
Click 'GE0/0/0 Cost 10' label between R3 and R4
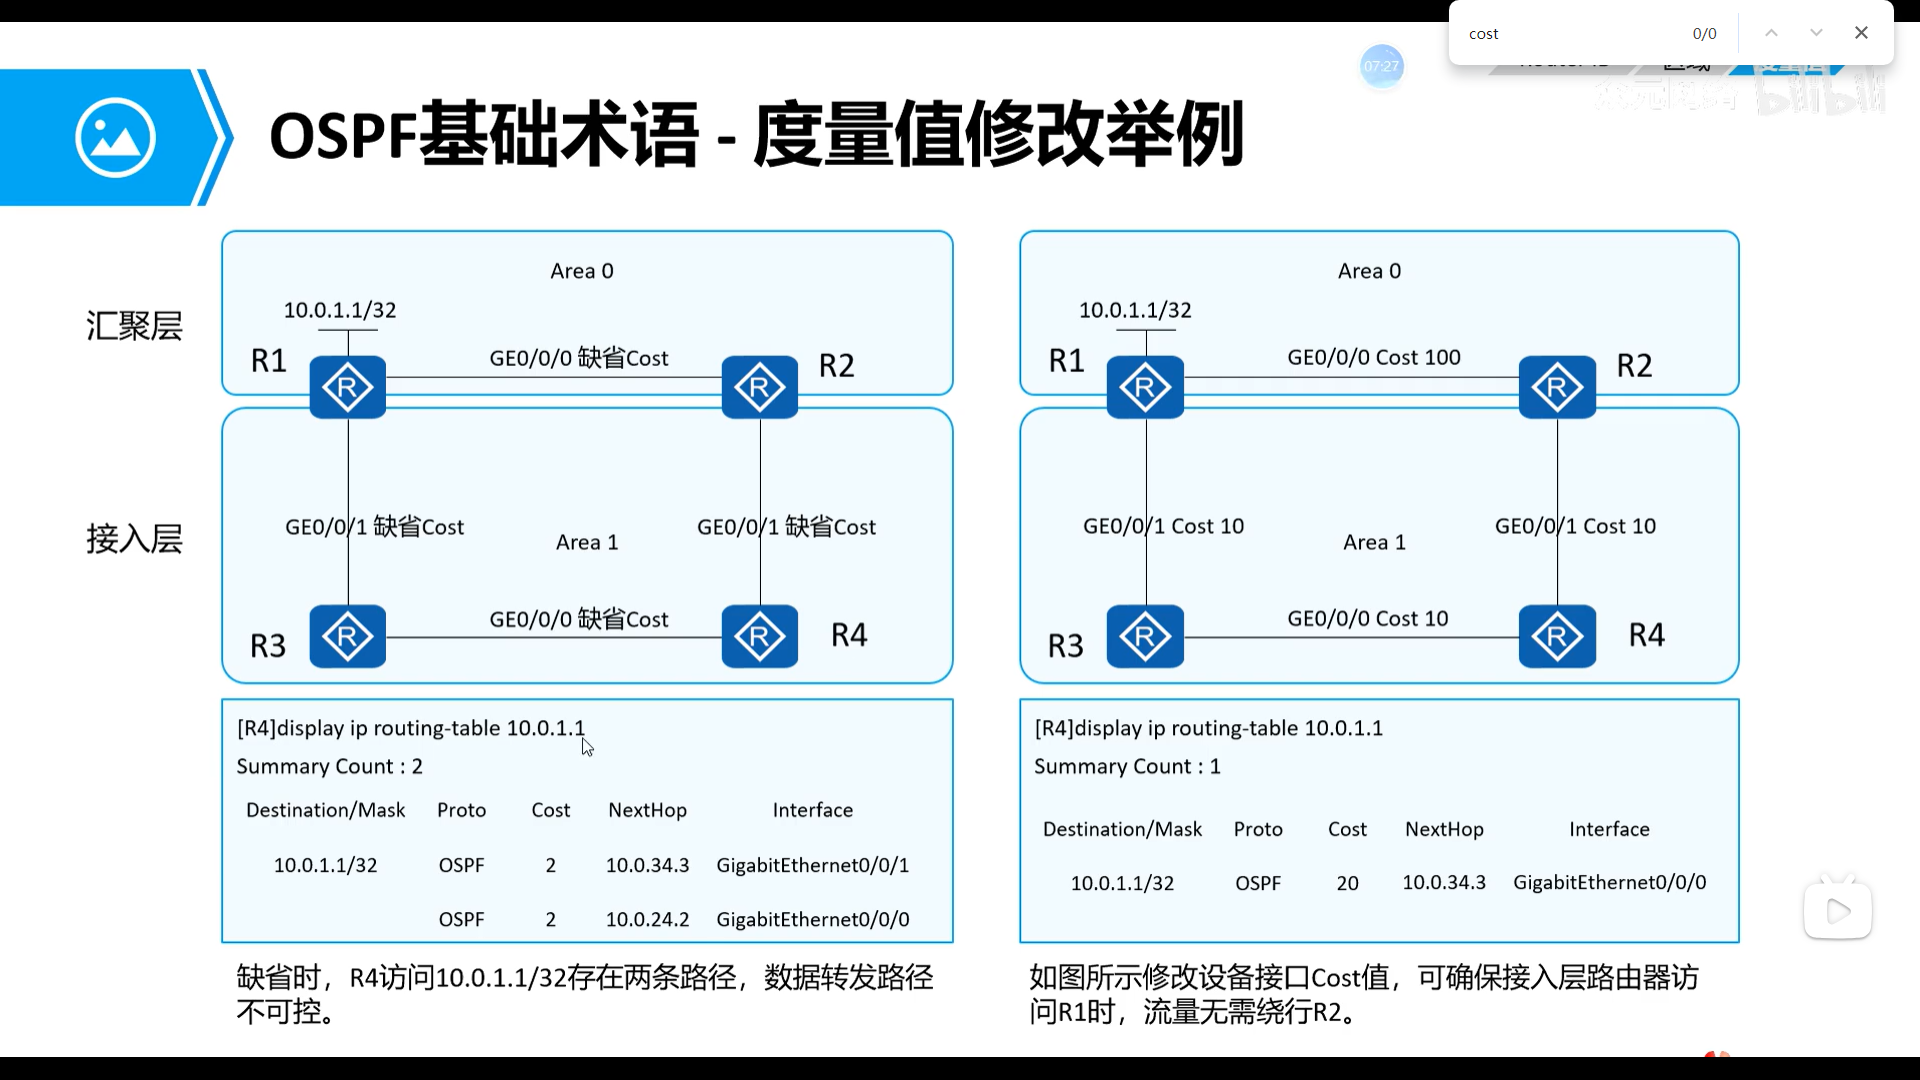[1367, 618]
